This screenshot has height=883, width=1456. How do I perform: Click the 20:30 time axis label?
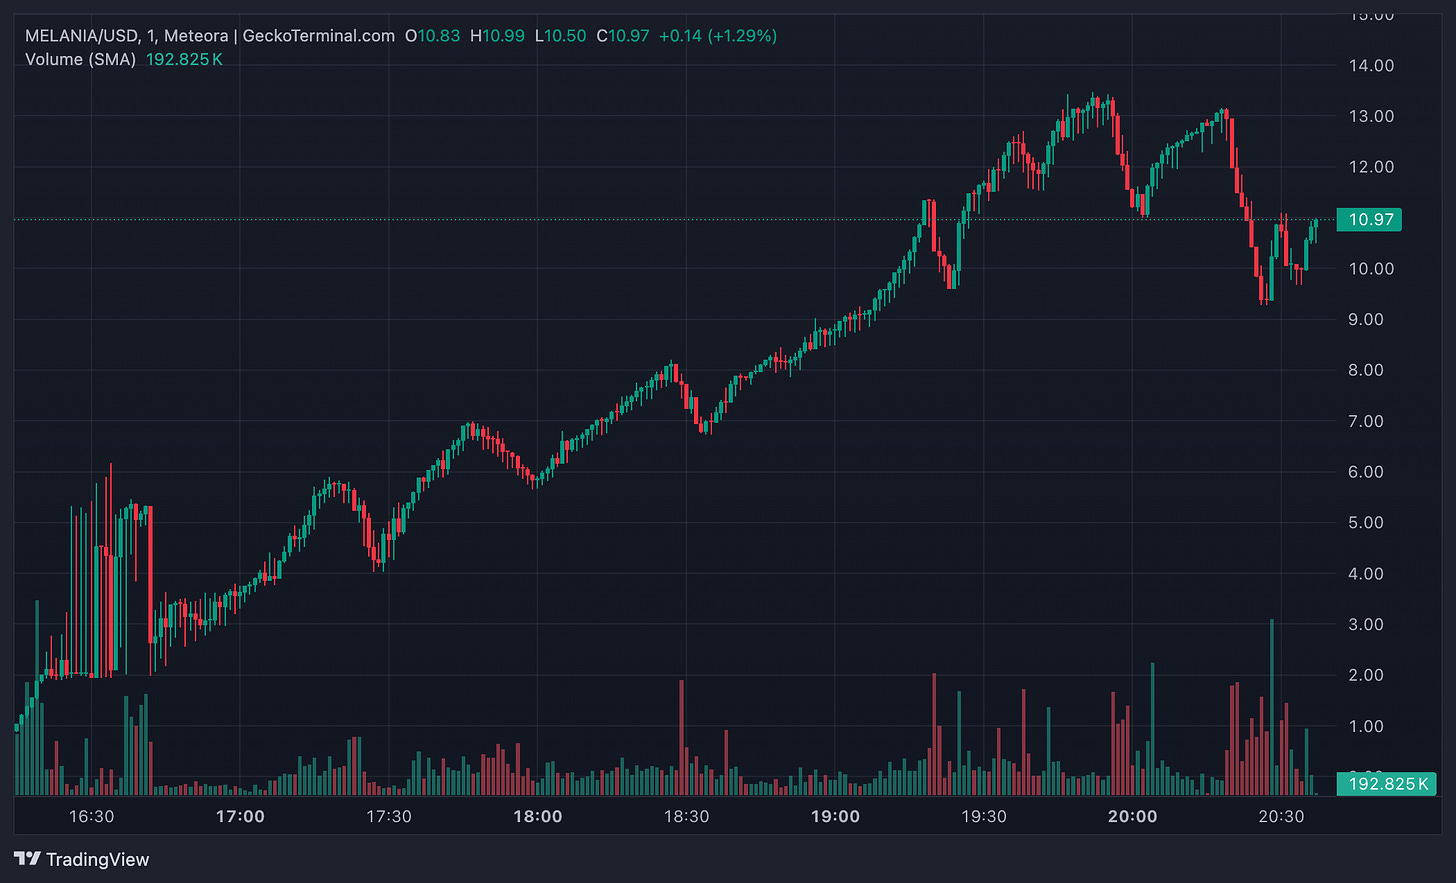[x=1281, y=816]
